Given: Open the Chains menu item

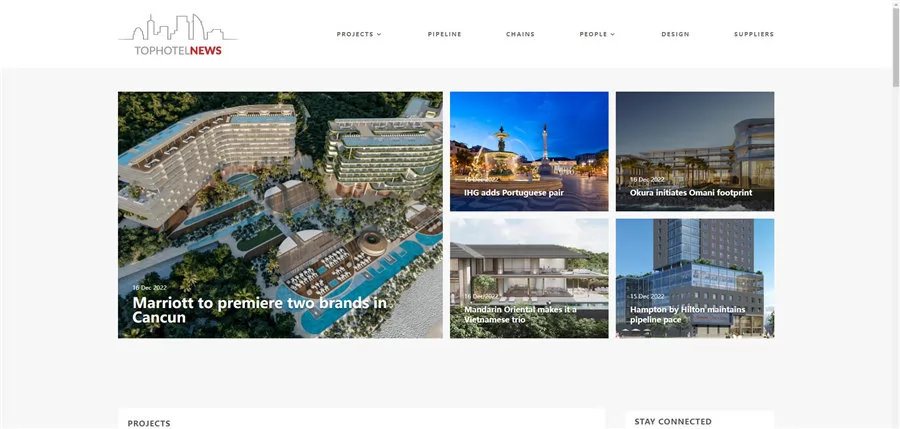Looking at the screenshot, I should 520,34.
